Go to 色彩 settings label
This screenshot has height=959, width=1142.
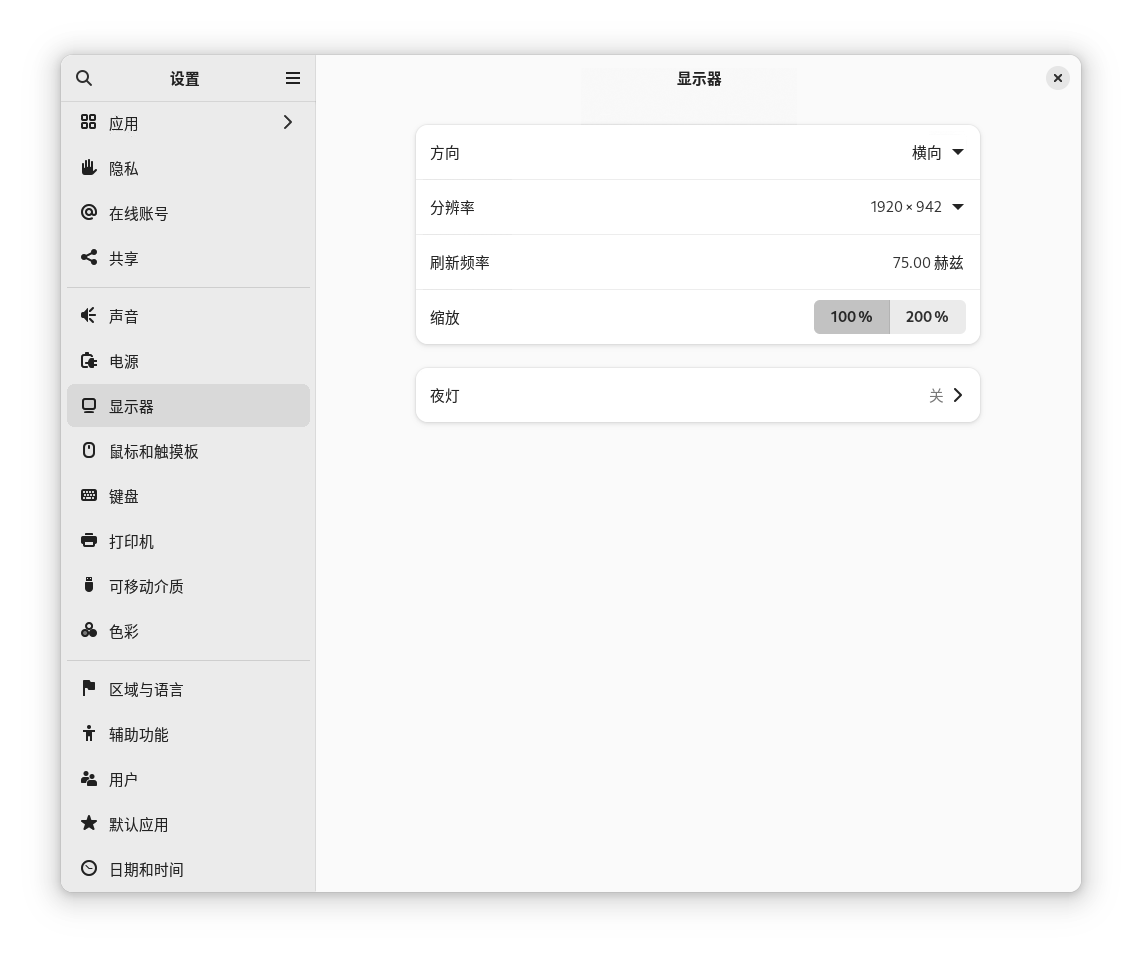(x=124, y=632)
